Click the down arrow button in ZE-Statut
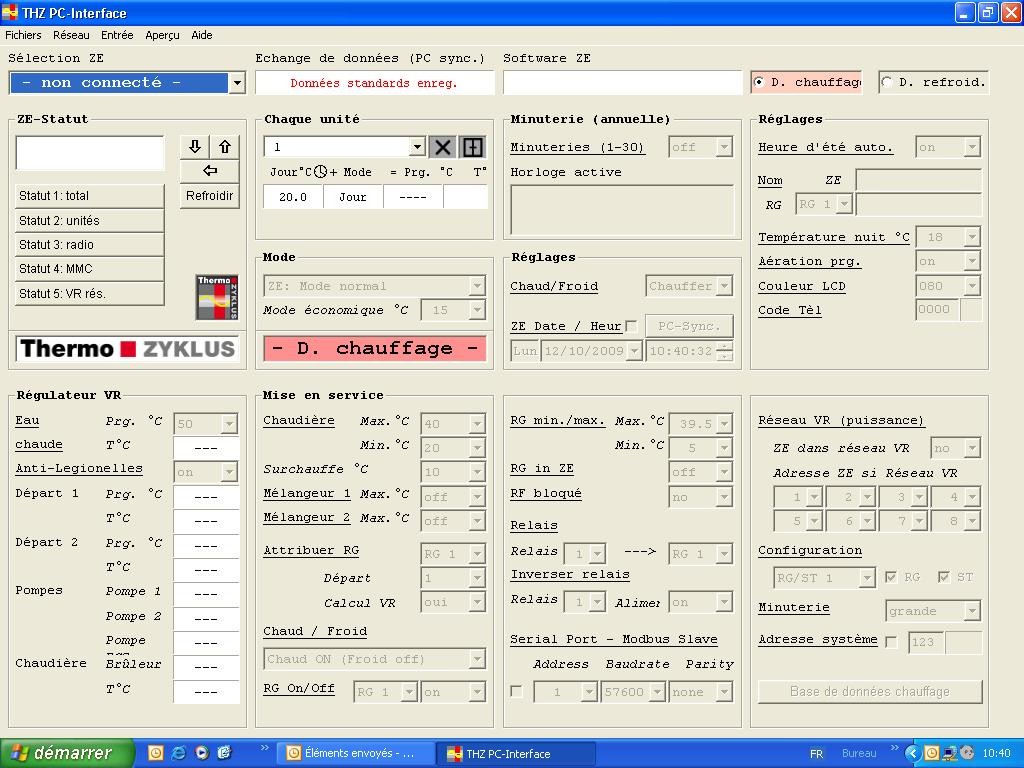Viewport: 1024px width, 768px height. pyautogui.click(x=195, y=146)
